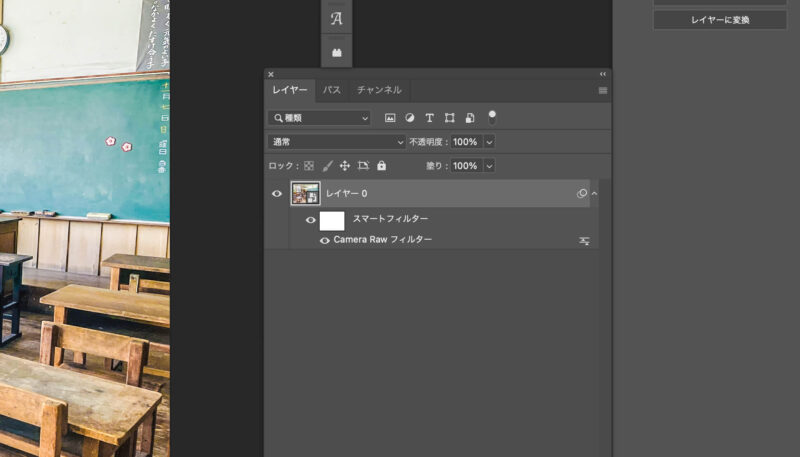Close the Layers panel with X
800x457 pixels.
click(271, 74)
